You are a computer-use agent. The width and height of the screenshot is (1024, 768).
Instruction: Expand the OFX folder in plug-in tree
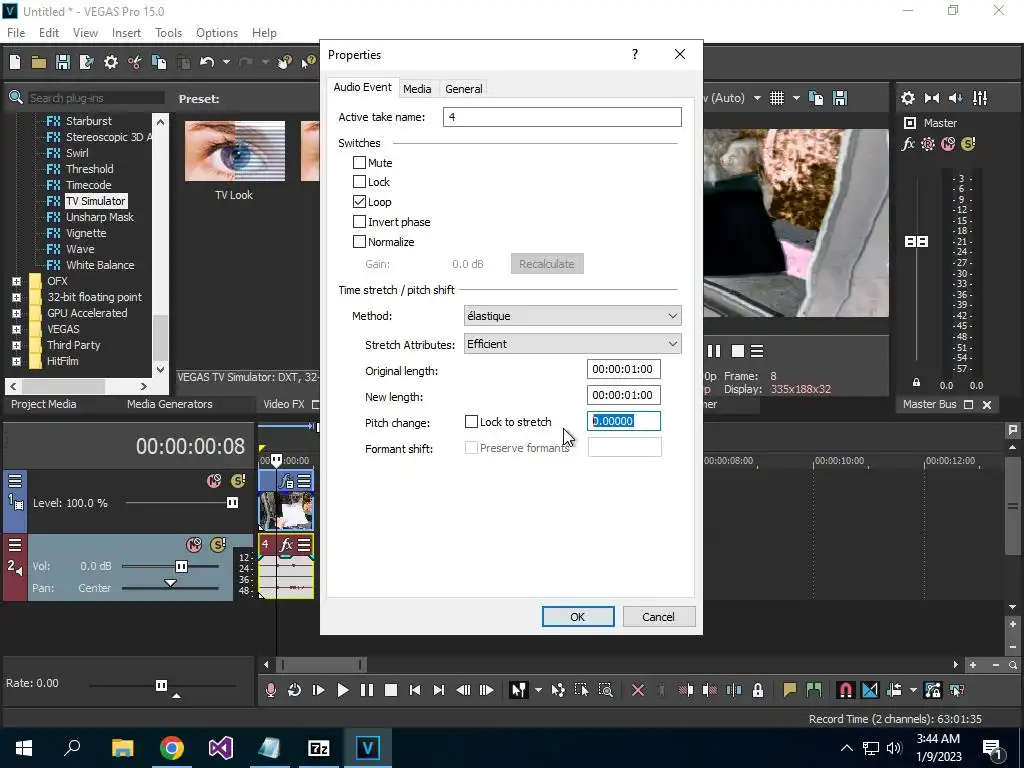16,281
